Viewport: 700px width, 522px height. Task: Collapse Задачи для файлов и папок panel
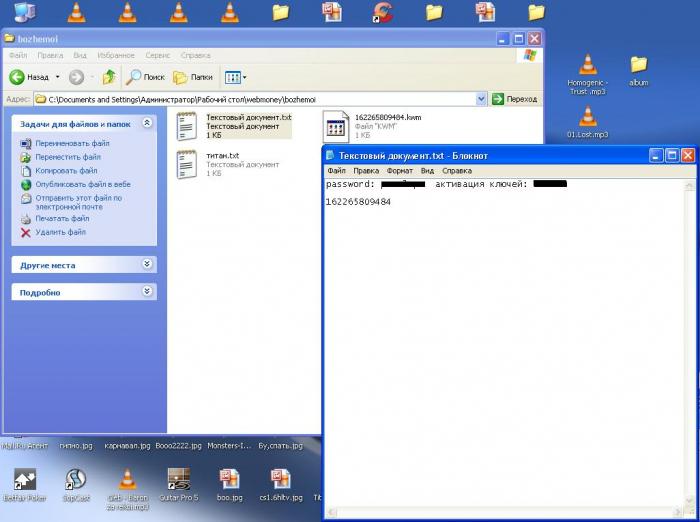point(147,123)
